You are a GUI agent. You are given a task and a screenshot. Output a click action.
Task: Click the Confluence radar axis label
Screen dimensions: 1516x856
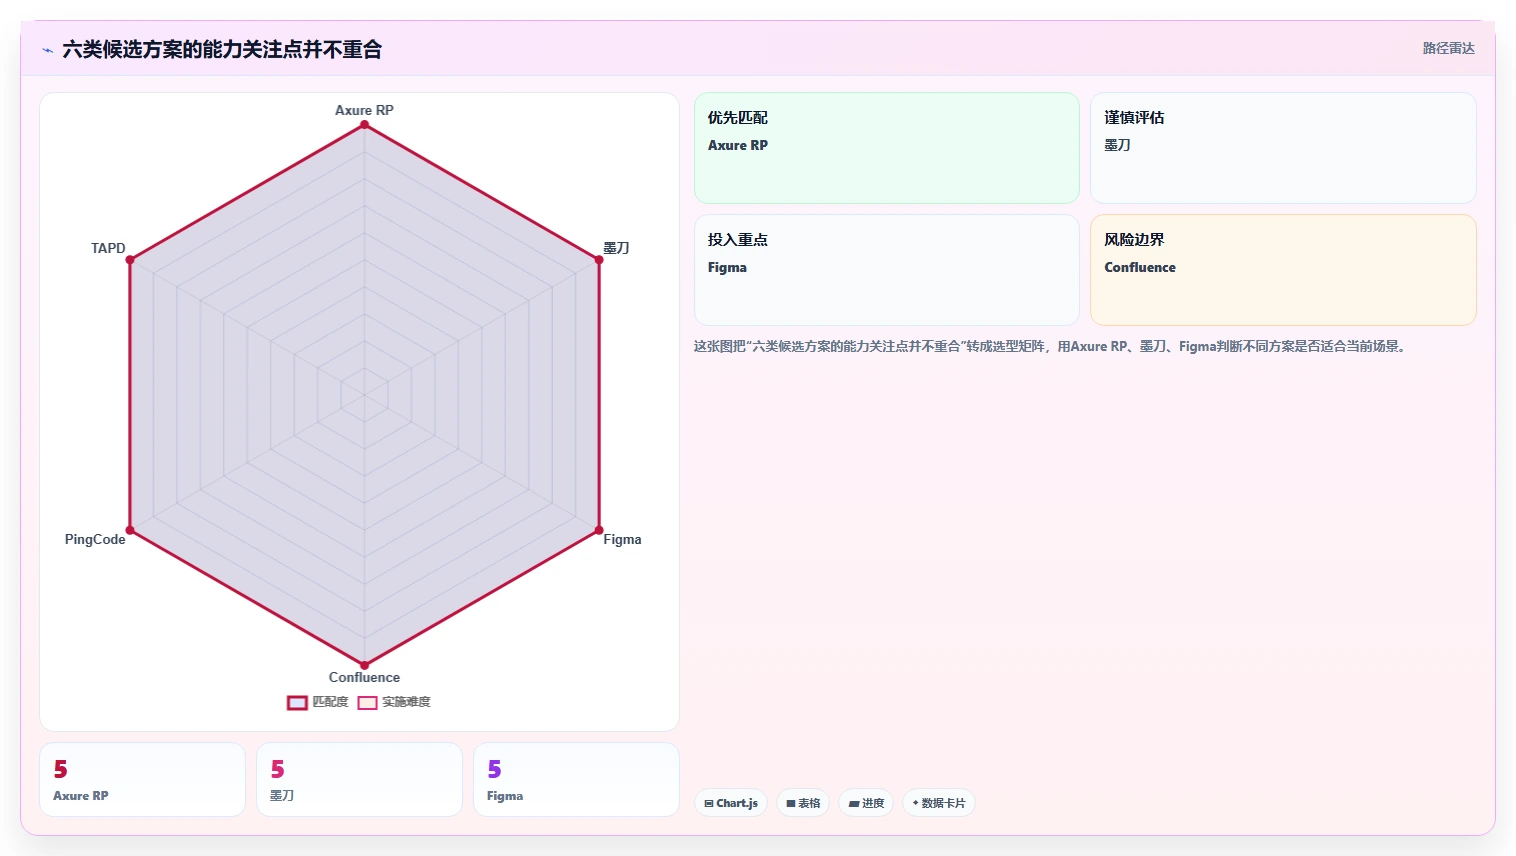pyautogui.click(x=364, y=677)
